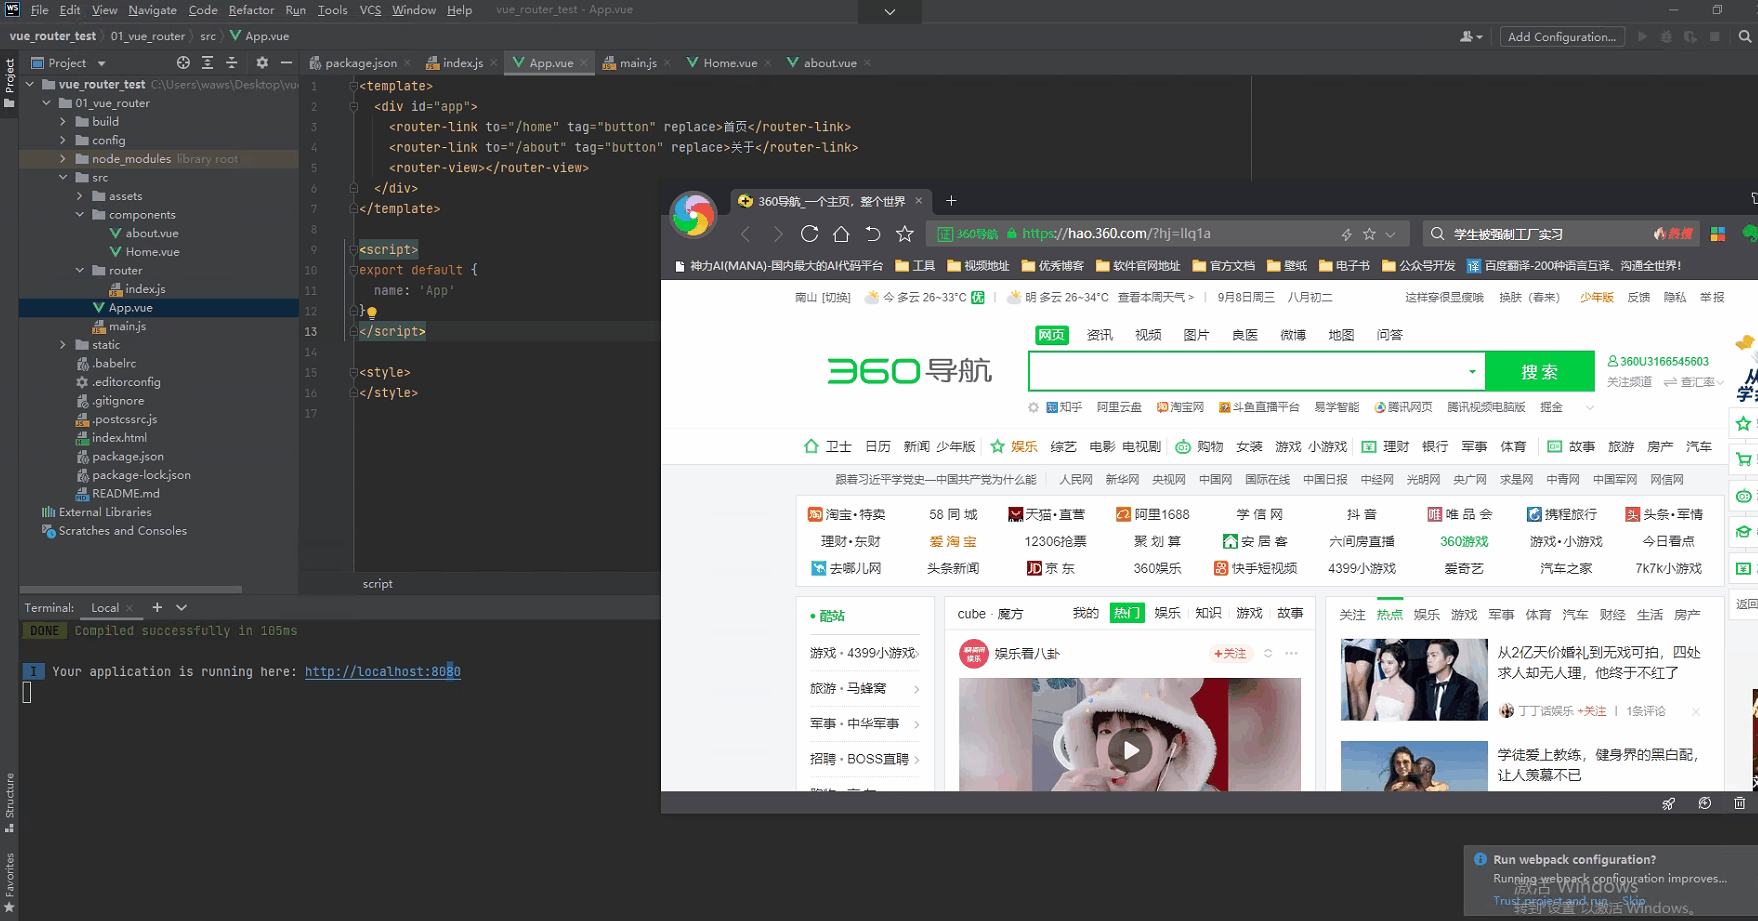1758x921 pixels.
Task: Open the 360 search box suggestion dropdown
Action: click(x=1472, y=372)
